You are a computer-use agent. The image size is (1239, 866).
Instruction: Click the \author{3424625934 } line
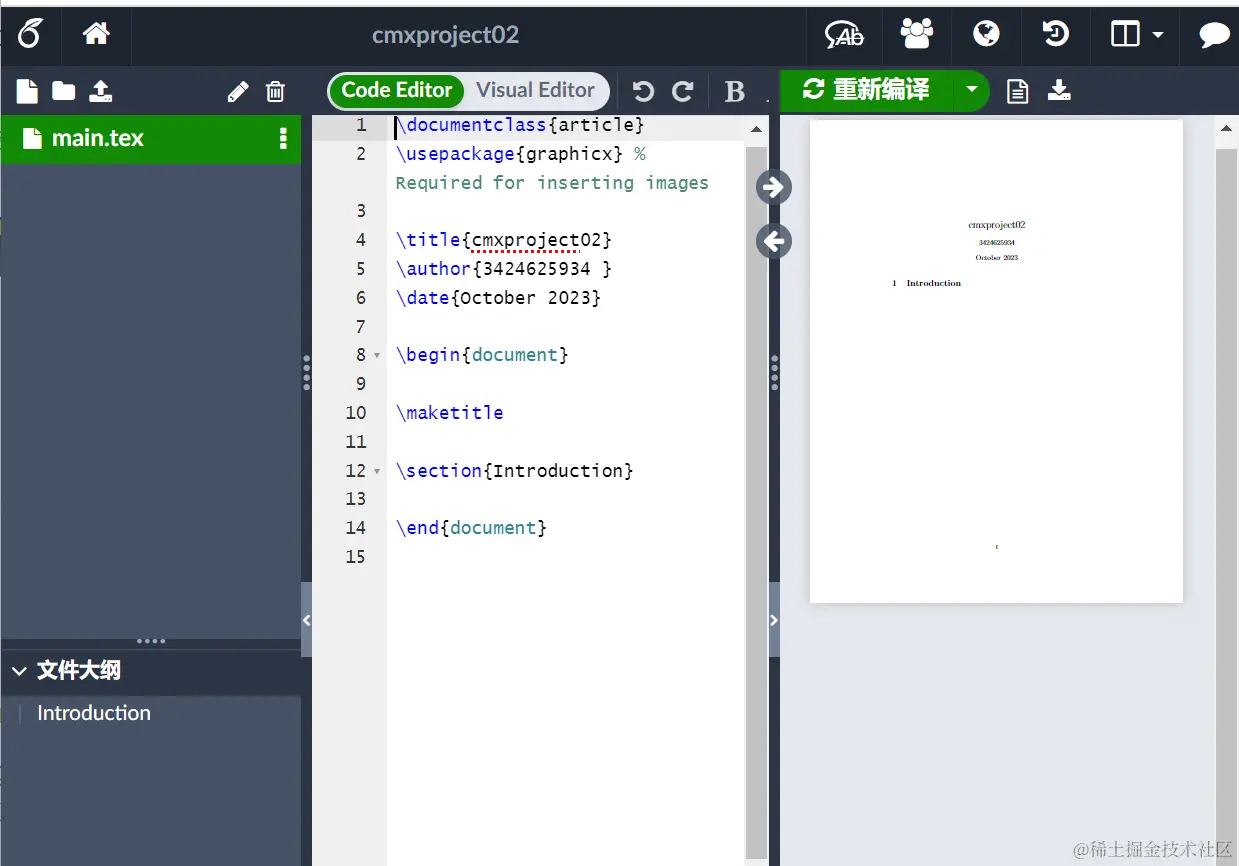pyautogui.click(x=503, y=269)
